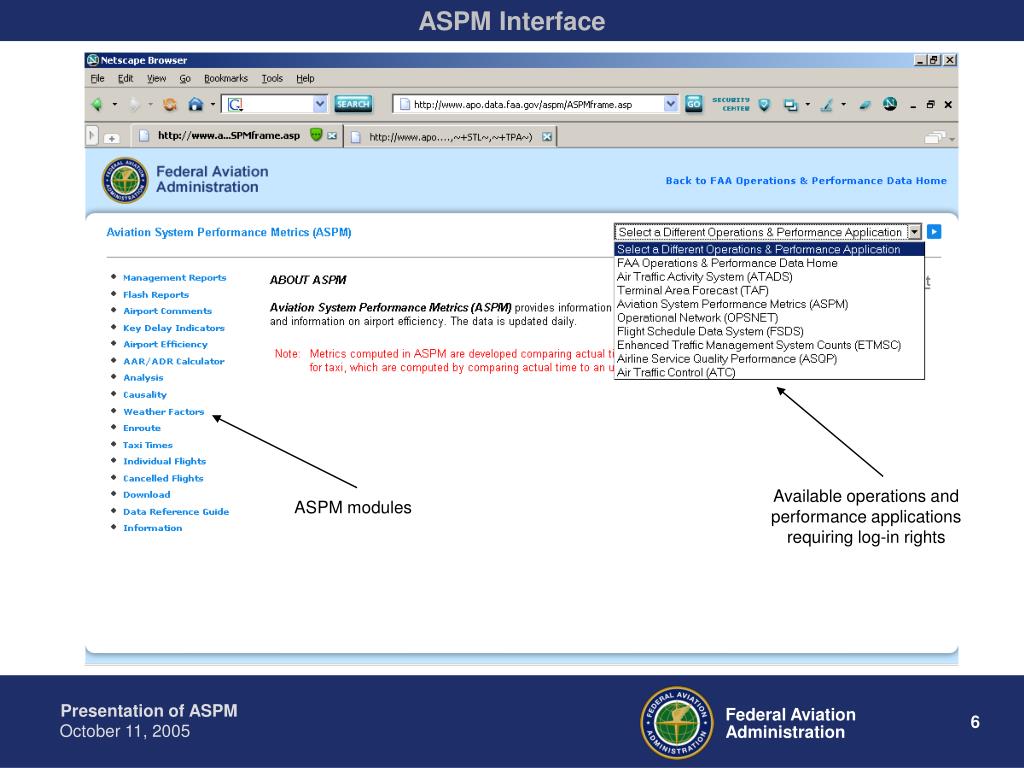
Task: Click Back to FAA Operations & Performance Data Home
Action: pyautogui.click(x=805, y=181)
